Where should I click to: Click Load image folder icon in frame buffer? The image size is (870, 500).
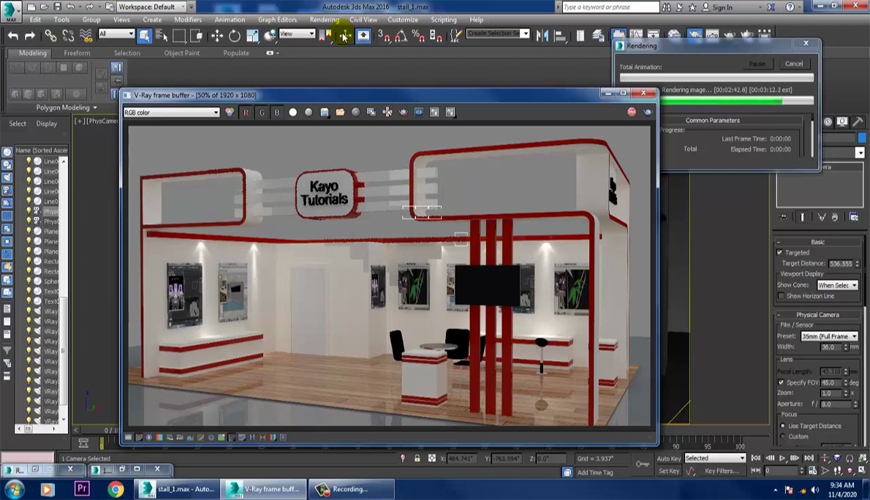click(x=340, y=113)
